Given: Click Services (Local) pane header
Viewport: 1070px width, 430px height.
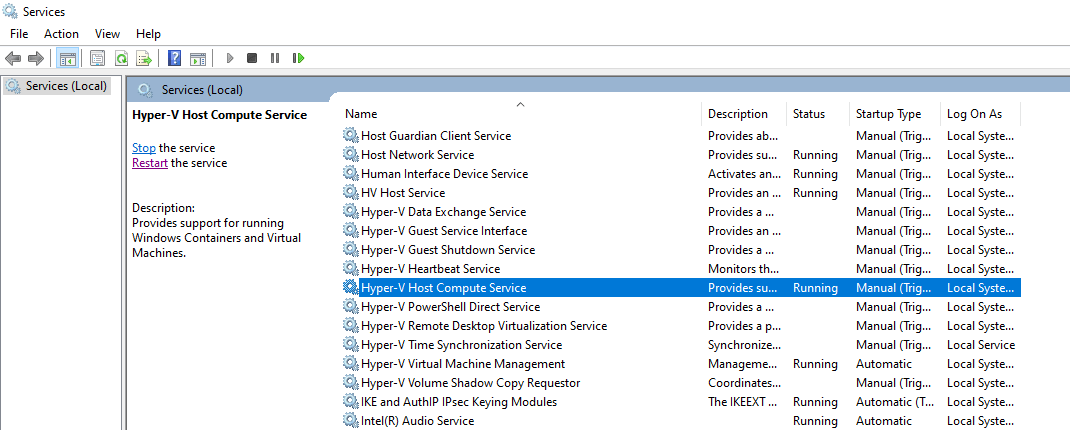Looking at the screenshot, I should [x=201, y=89].
